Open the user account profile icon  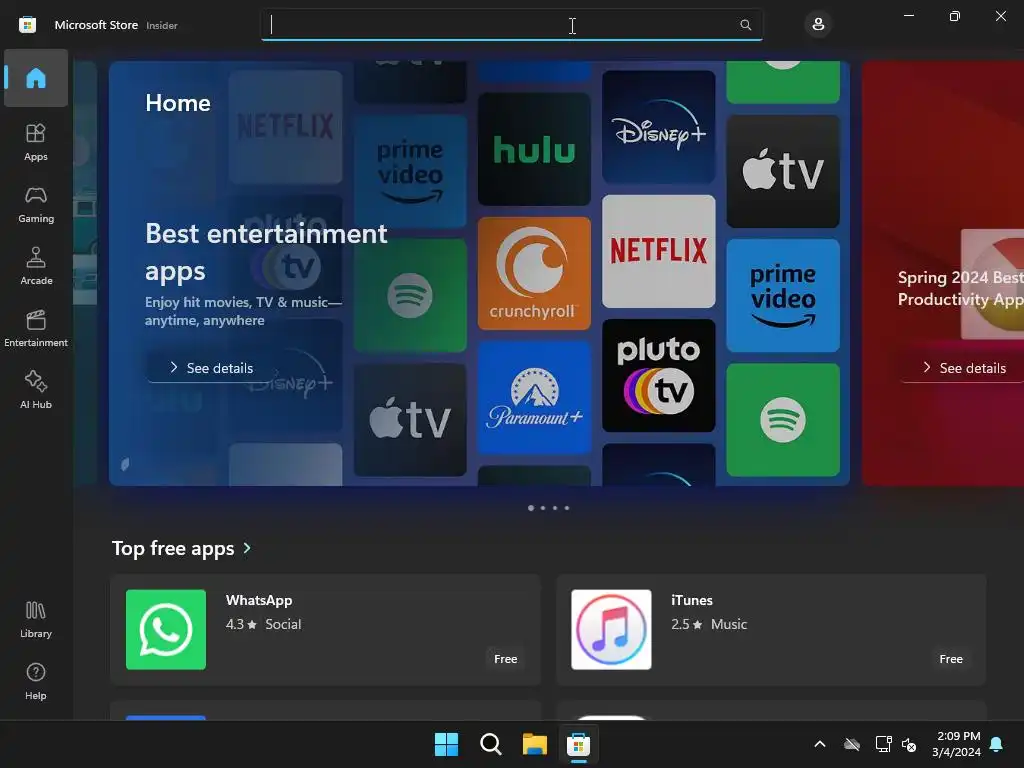(x=818, y=25)
